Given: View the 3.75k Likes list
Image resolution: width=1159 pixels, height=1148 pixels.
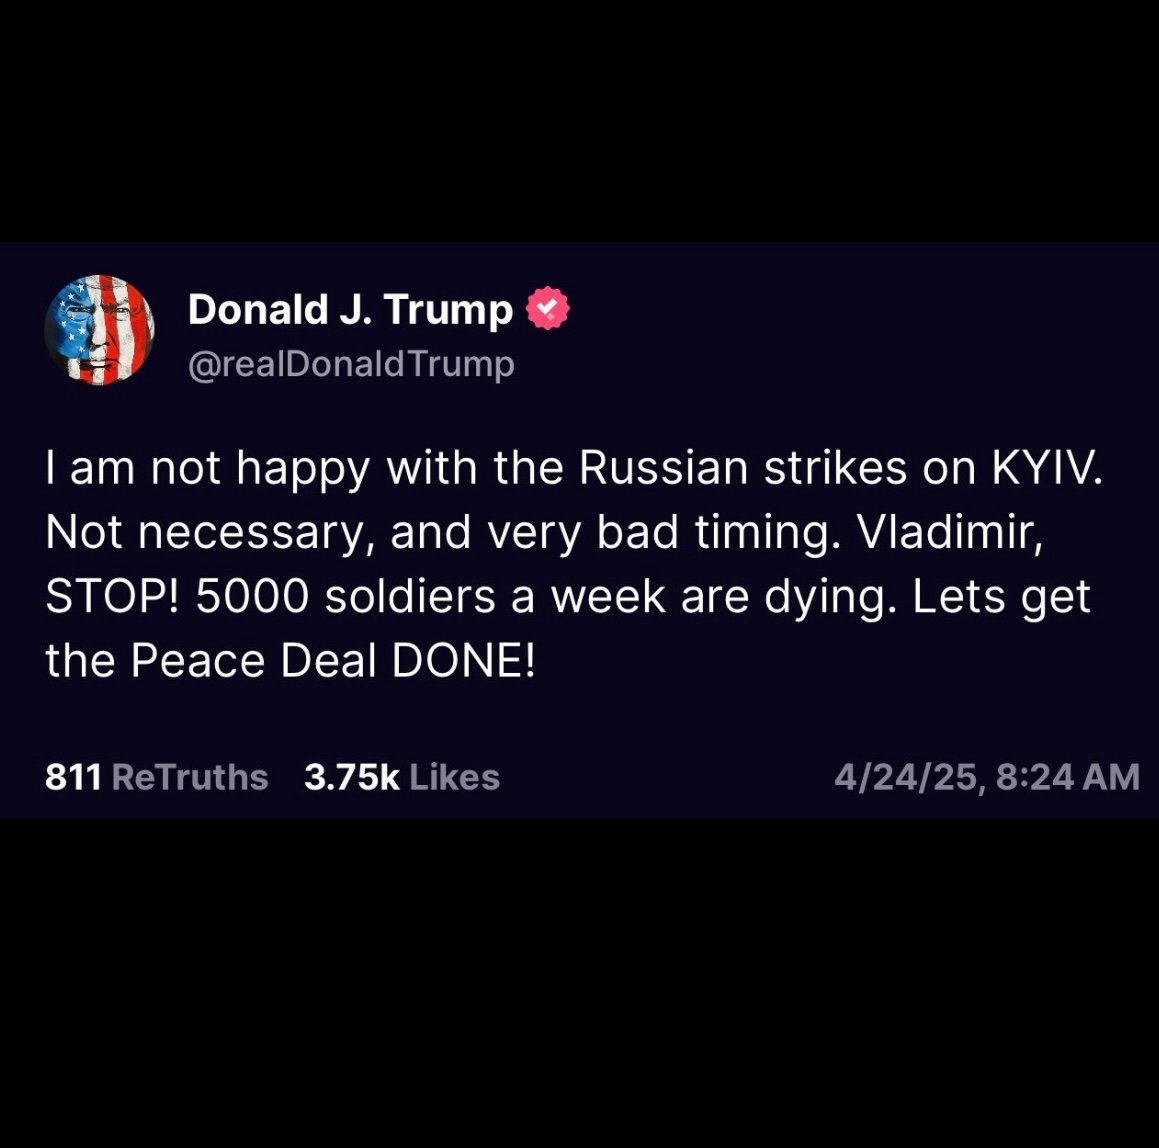Looking at the screenshot, I should 402,778.
